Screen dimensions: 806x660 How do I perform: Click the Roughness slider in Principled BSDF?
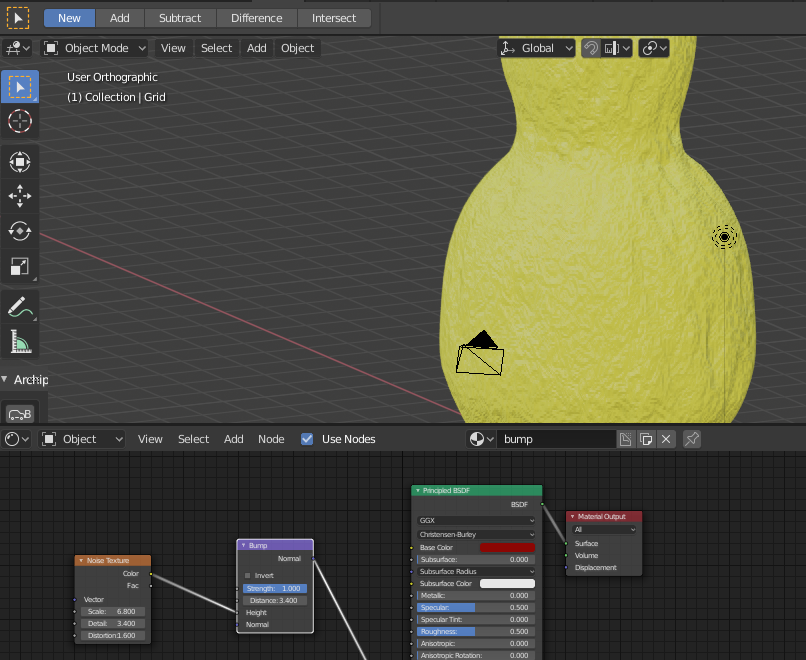click(477, 632)
